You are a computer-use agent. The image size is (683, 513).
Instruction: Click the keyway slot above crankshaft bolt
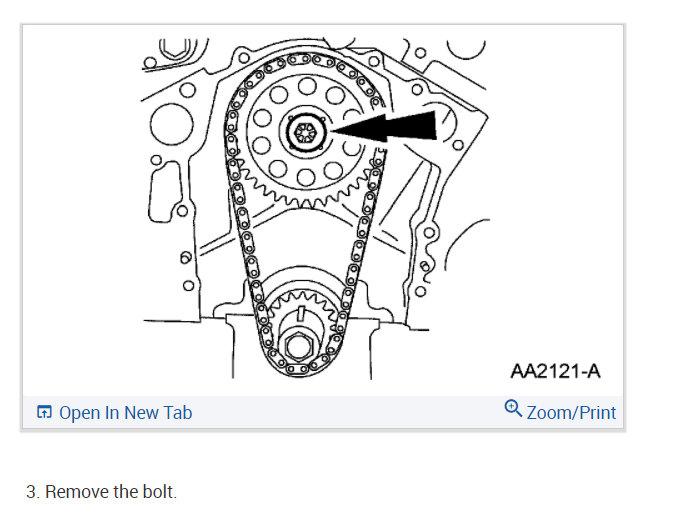coord(301,314)
